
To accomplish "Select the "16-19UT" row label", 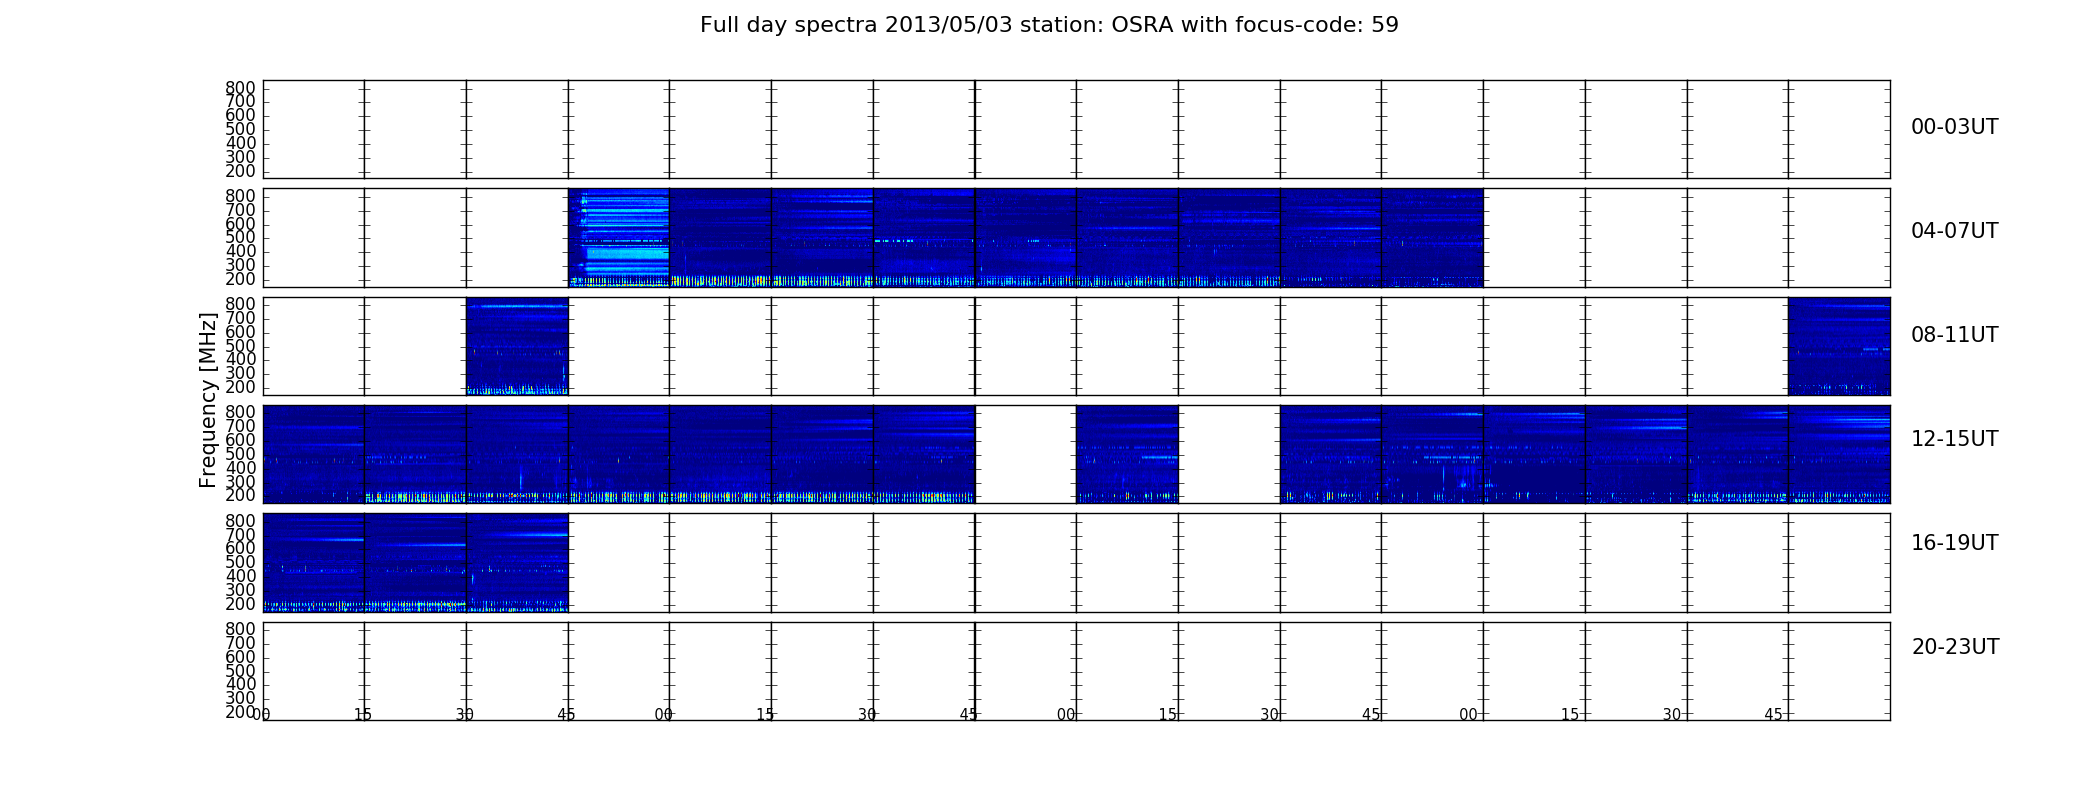I will [x=1954, y=543].
